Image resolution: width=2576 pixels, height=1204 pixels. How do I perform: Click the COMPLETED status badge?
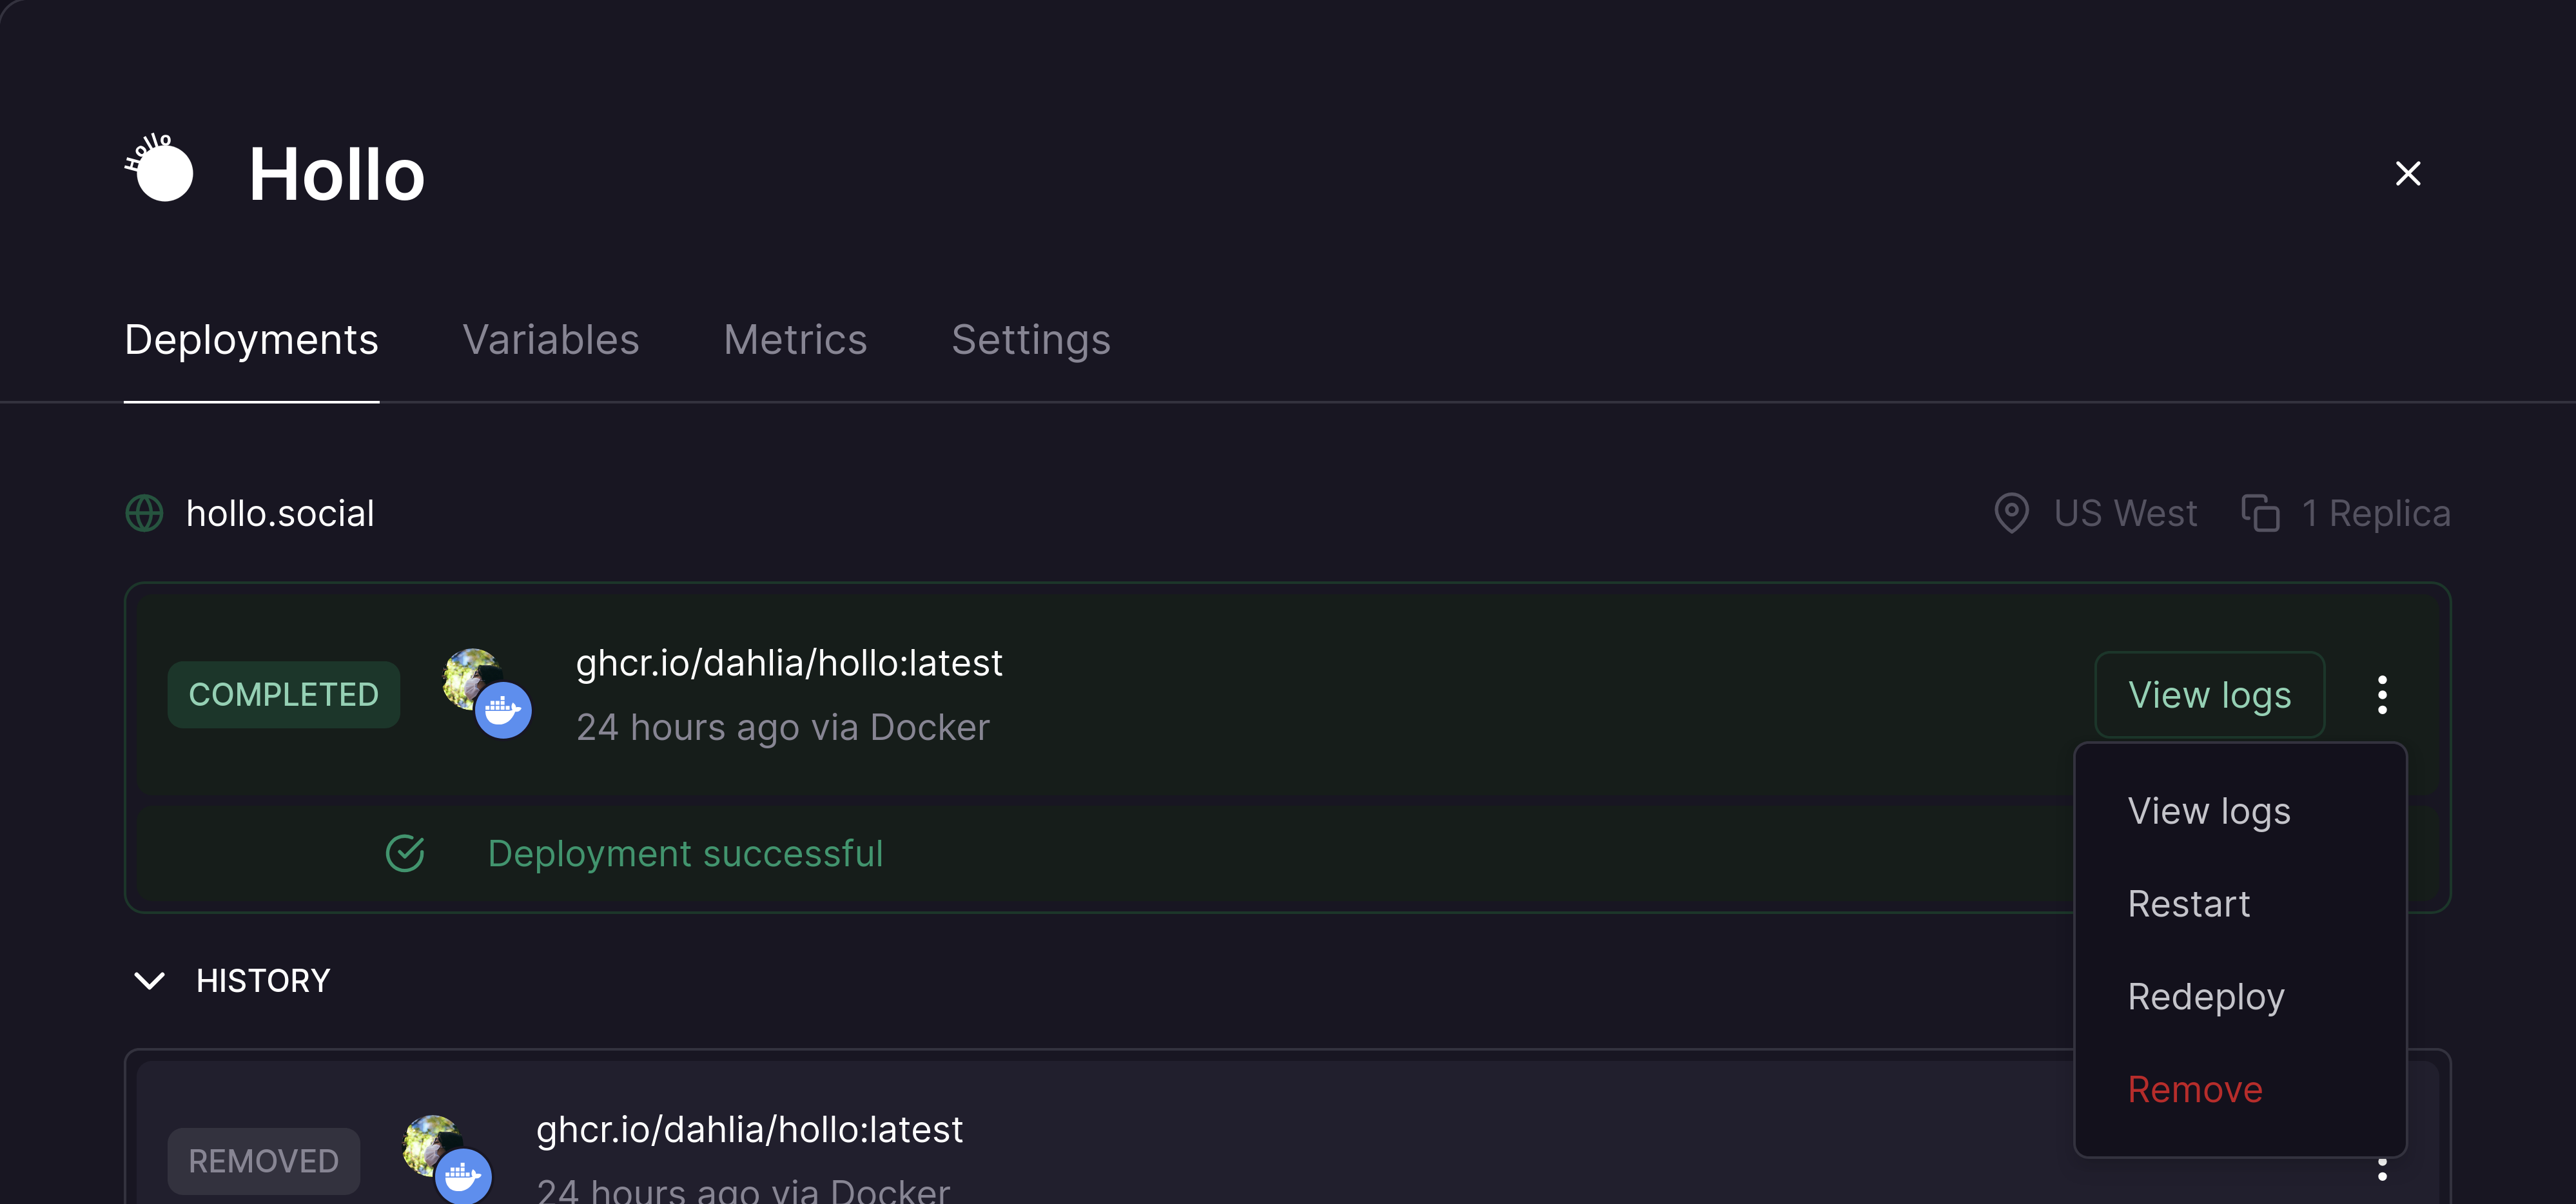click(x=283, y=695)
